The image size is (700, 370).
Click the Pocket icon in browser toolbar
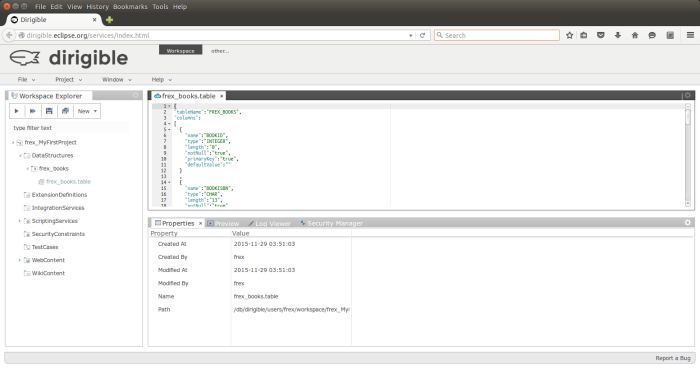pos(601,35)
